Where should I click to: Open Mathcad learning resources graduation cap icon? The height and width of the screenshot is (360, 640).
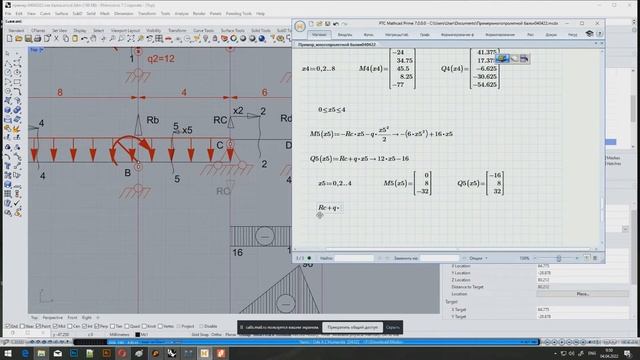click(589, 34)
